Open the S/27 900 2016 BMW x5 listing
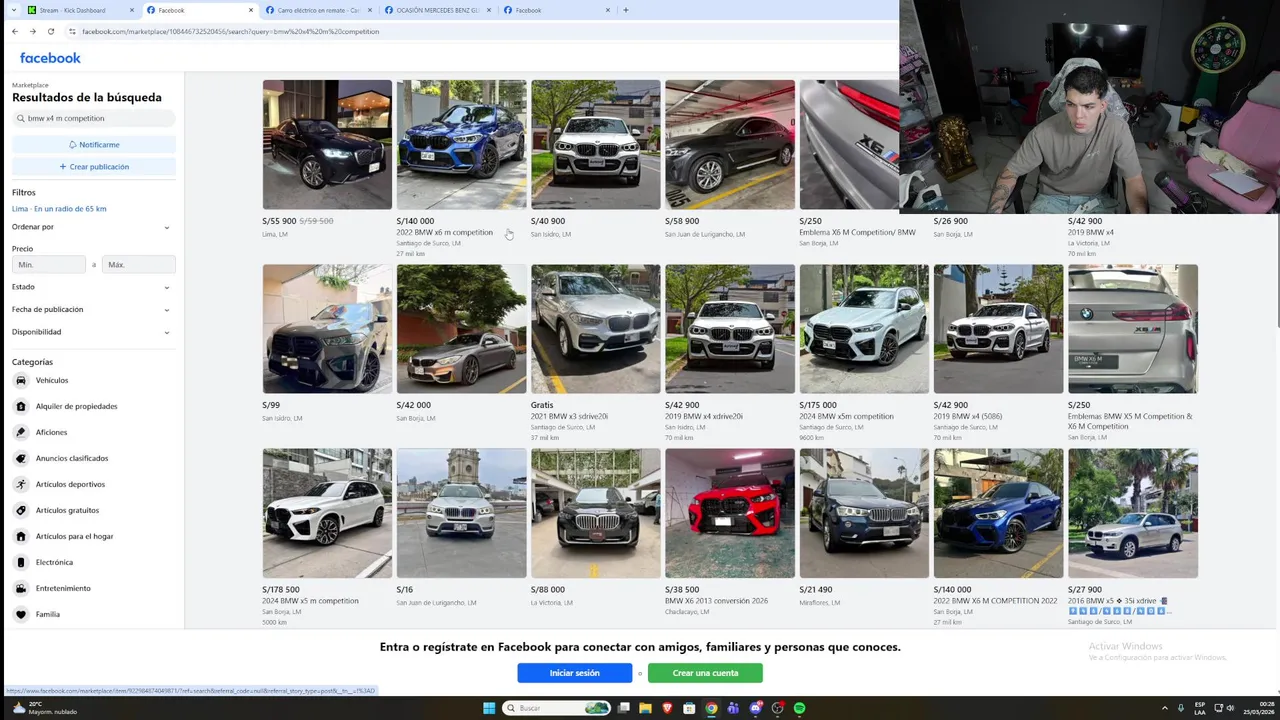 (1133, 536)
